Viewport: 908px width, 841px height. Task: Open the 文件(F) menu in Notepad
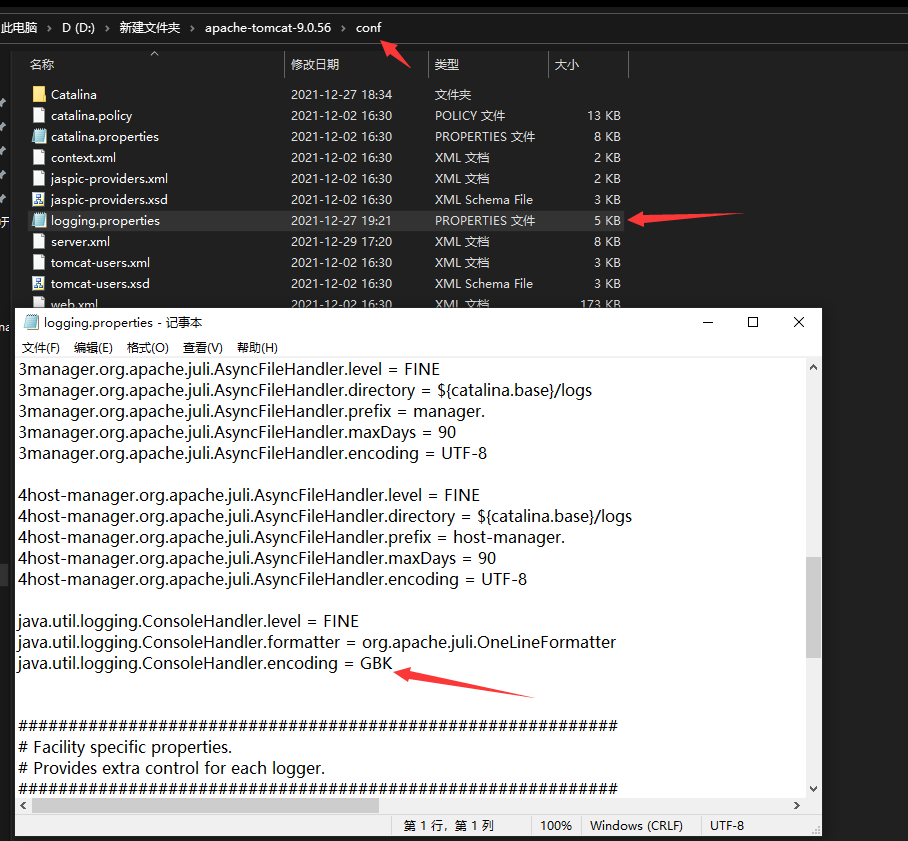[x=40, y=347]
